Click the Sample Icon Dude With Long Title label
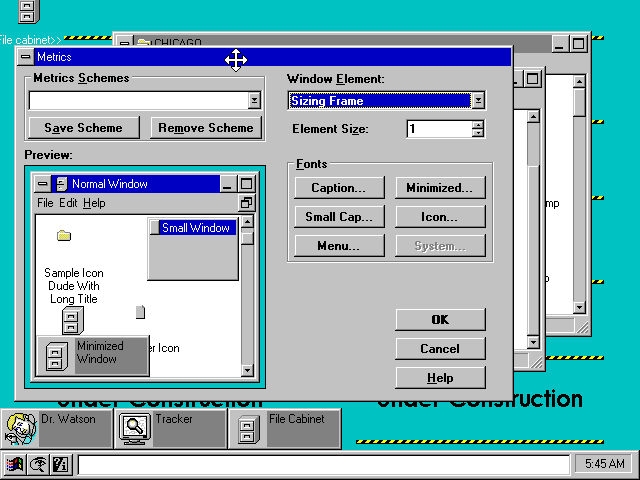This screenshot has height=480, width=640. [74, 286]
